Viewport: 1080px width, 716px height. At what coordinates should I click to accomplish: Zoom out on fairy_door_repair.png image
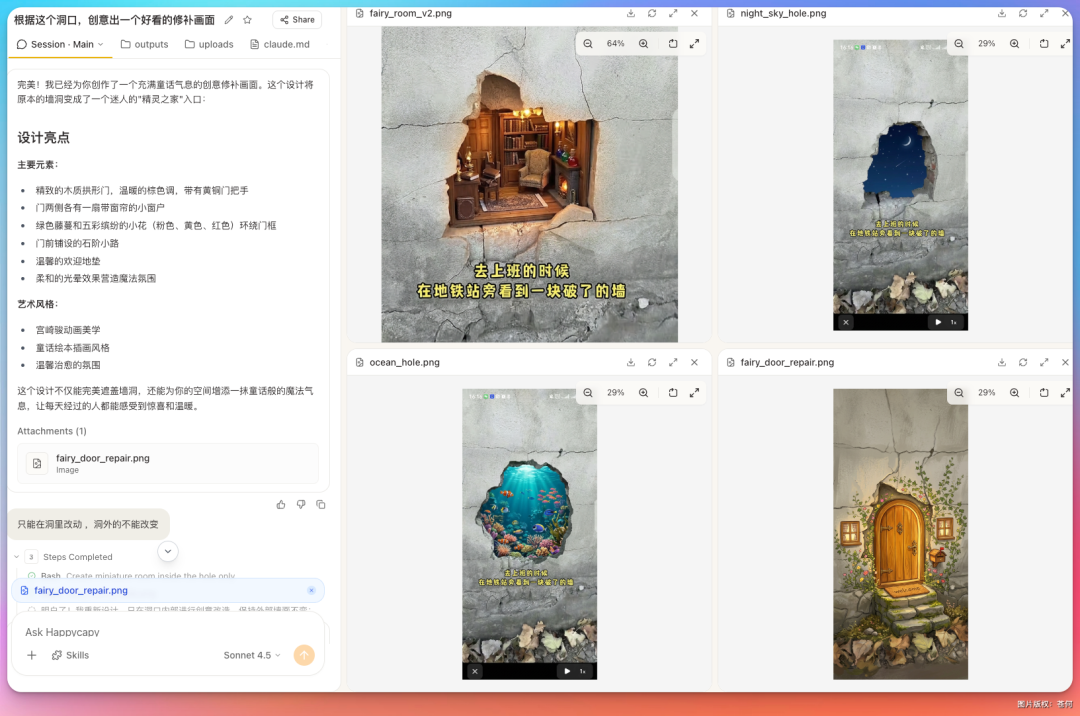coord(959,392)
